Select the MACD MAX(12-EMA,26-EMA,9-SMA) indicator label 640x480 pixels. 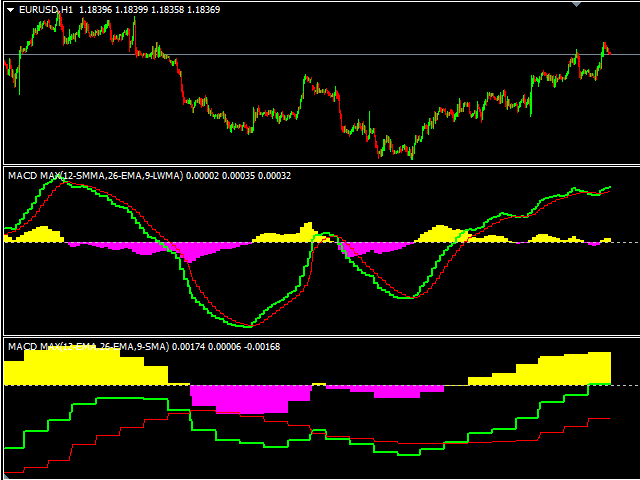point(89,347)
